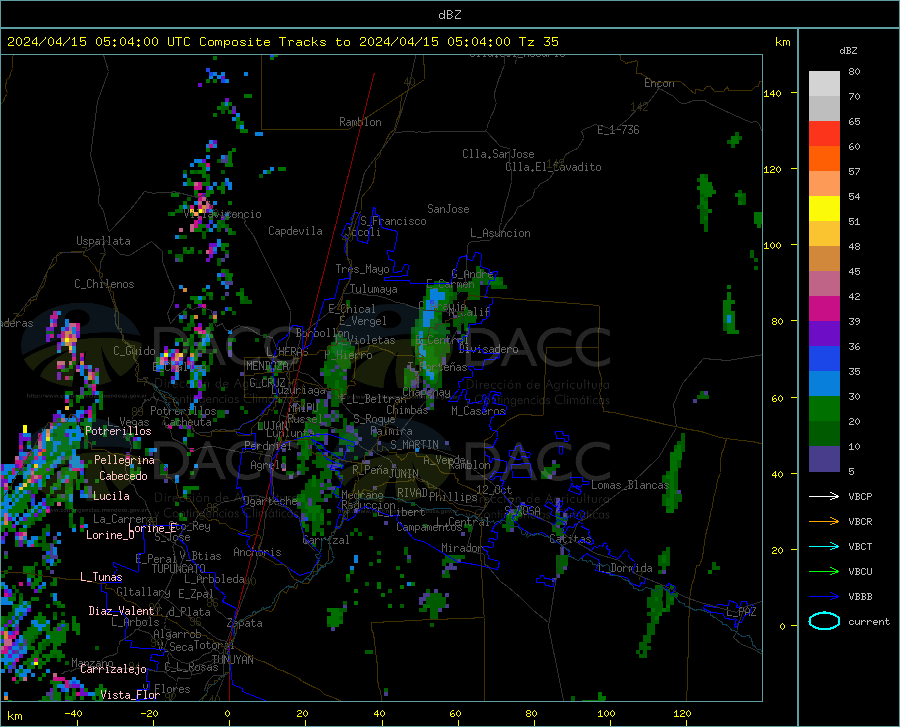This screenshot has width=900, height=727.
Task: Click the Anchoris label
Action: click(x=257, y=552)
